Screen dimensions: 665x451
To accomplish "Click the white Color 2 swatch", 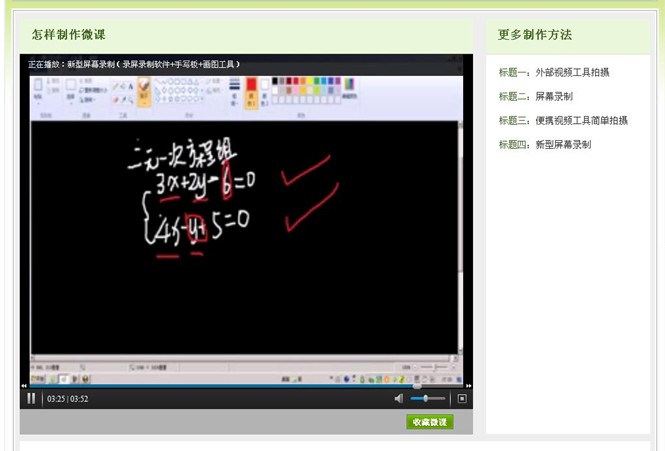I will pyautogui.click(x=266, y=87).
